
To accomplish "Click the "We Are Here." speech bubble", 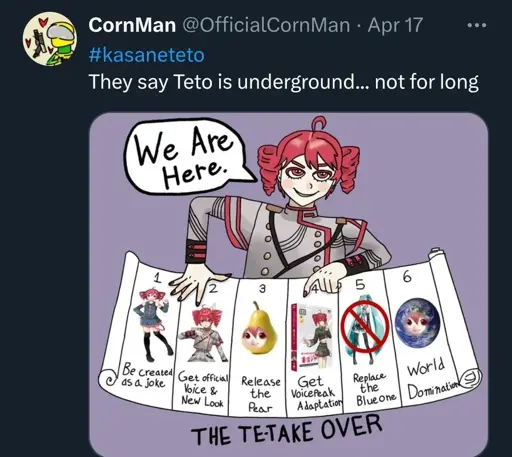I will click(187, 156).
